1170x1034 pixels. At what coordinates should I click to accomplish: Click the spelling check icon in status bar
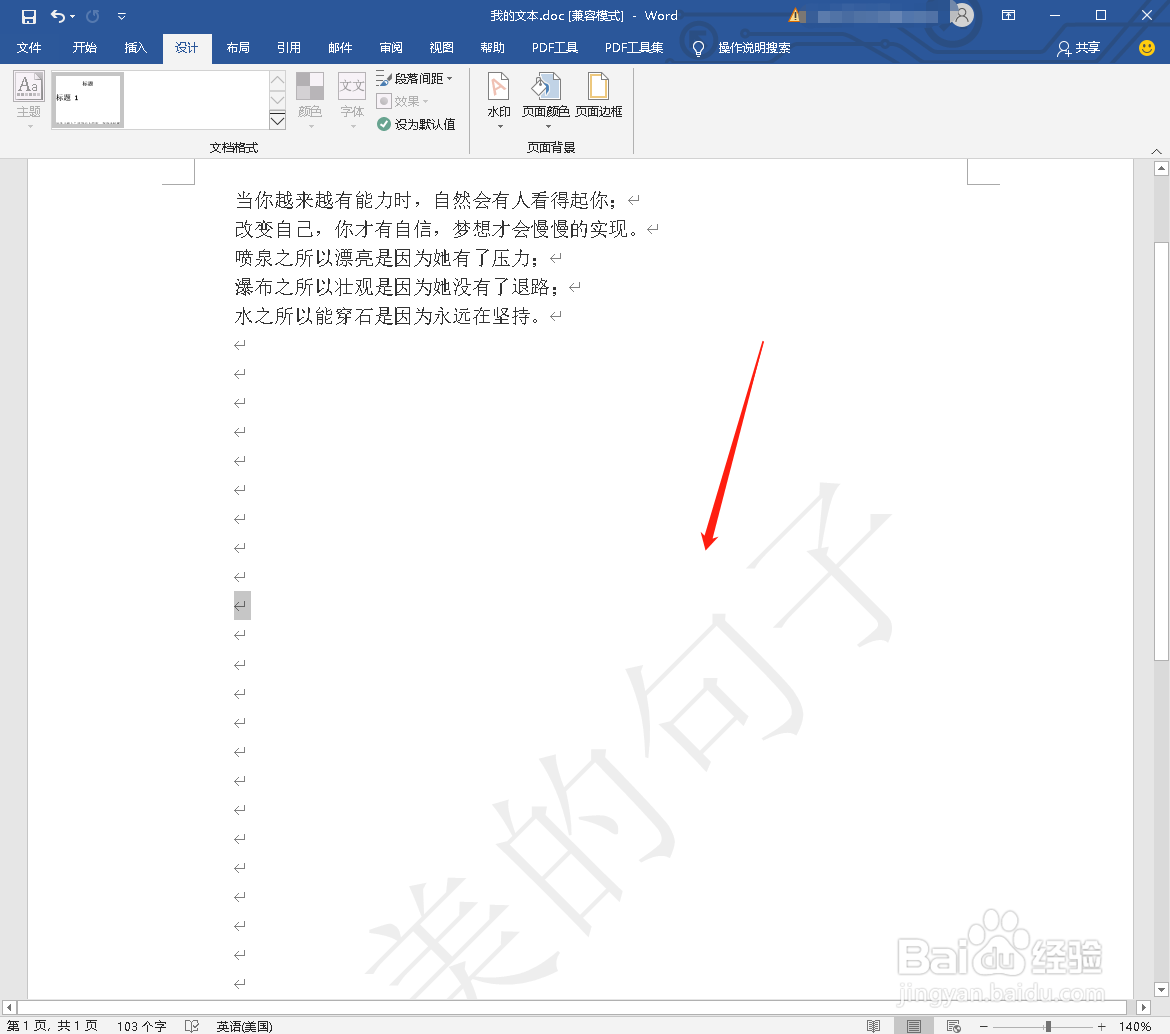192,1025
